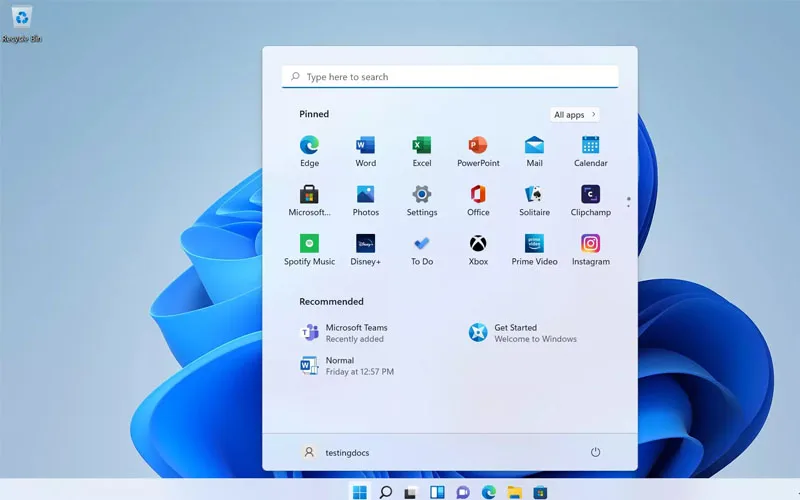The width and height of the screenshot is (800, 500).
Task: Launch PowerPoint pinned app
Action: pos(478,151)
